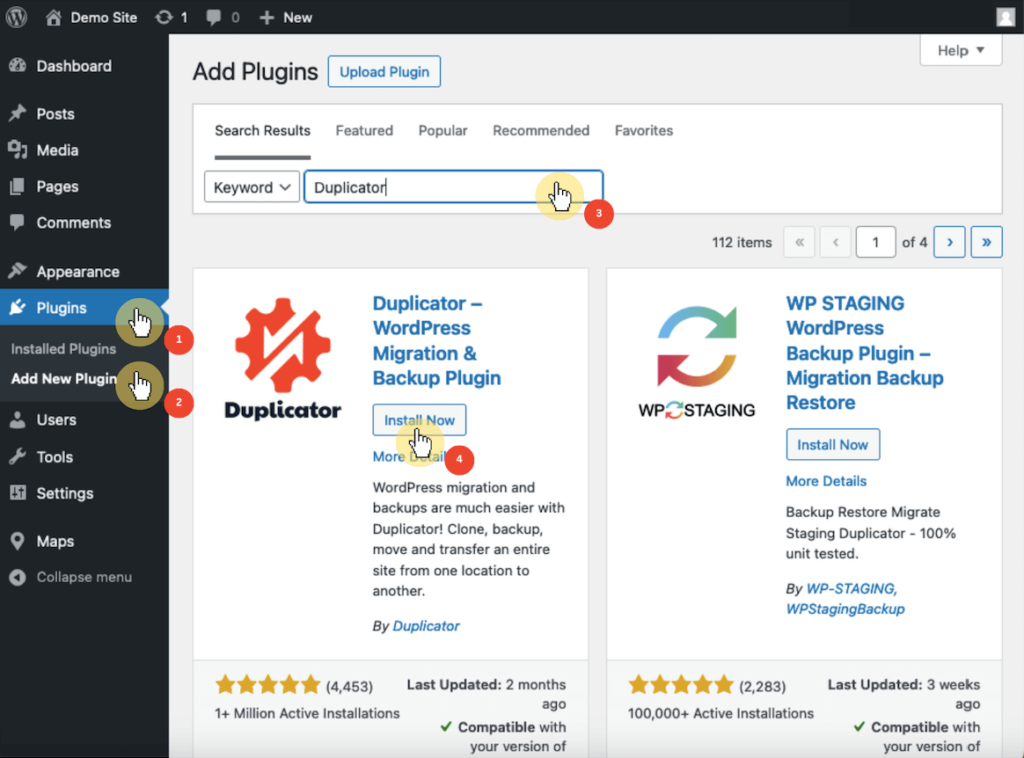Open Dashboard menu label
The height and width of the screenshot is (758, 1024).
[74, 66]
